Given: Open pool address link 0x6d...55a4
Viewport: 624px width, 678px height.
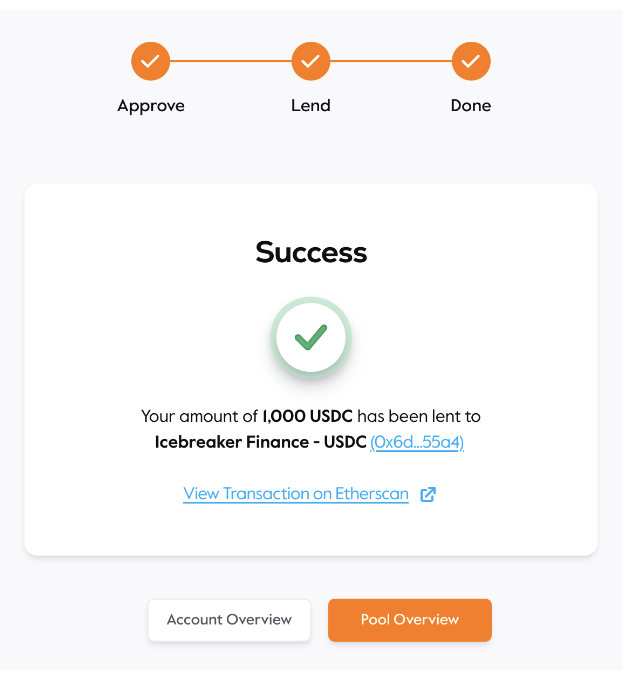Looking at the screenshot, I should coord(417,442).
